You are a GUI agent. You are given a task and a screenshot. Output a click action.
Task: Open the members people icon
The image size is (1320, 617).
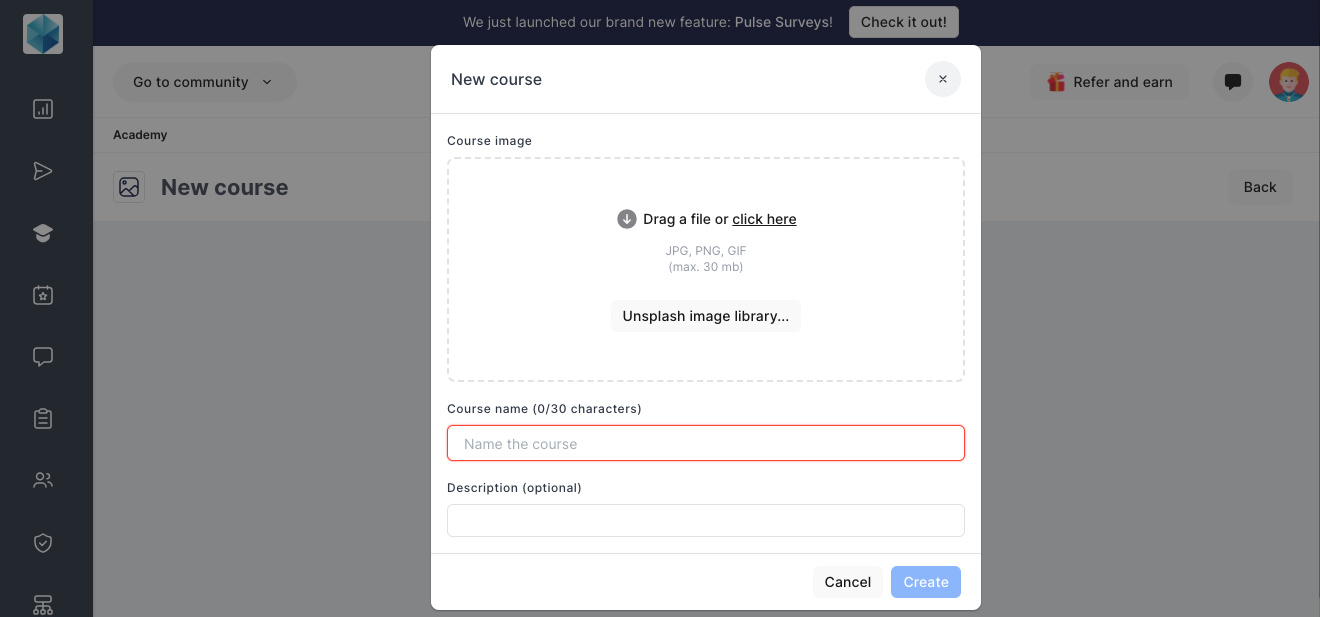43,480
